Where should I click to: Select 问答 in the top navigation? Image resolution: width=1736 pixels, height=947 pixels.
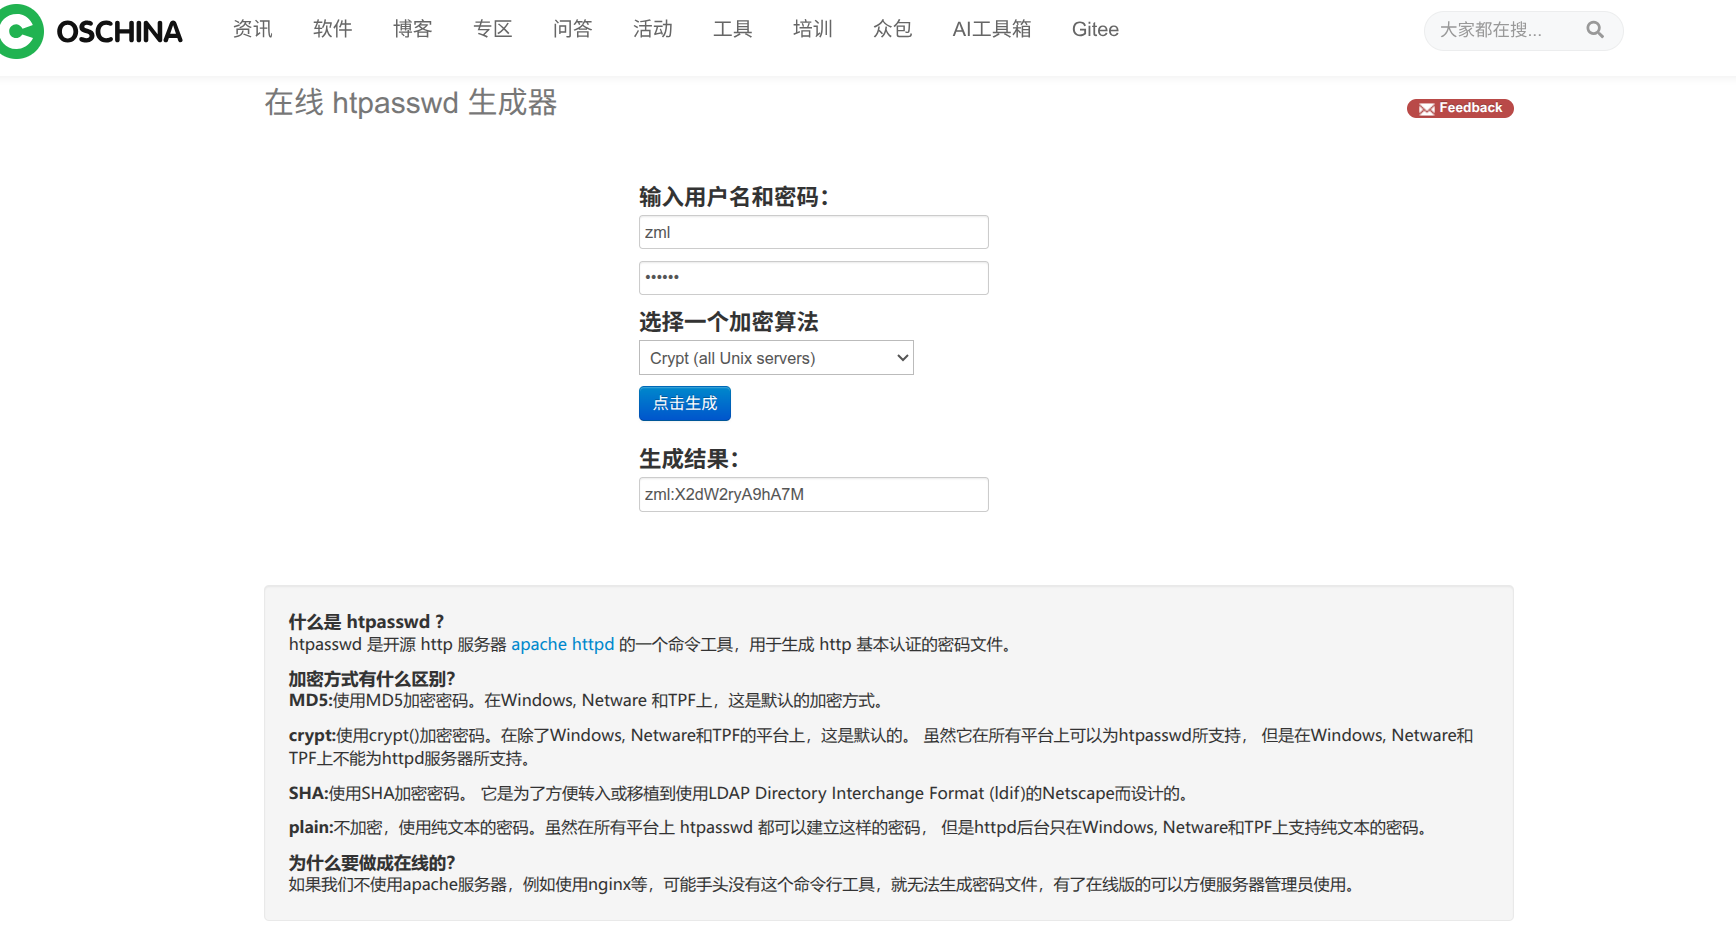572,30
